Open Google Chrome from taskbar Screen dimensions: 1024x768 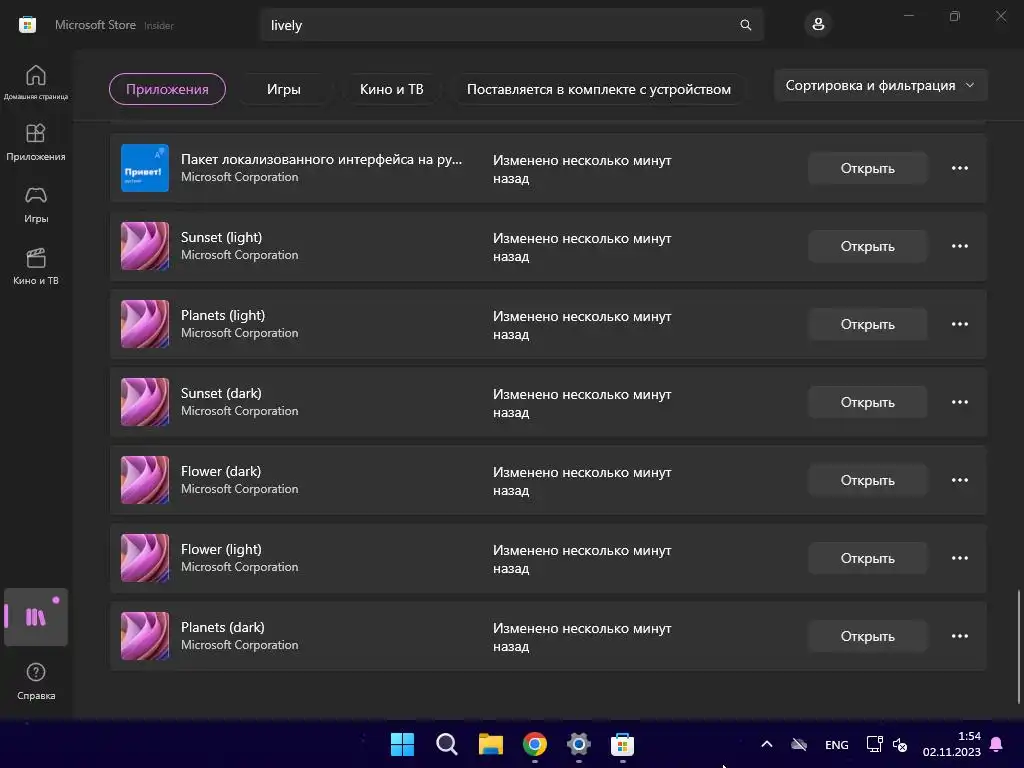[x=535, y=744]
